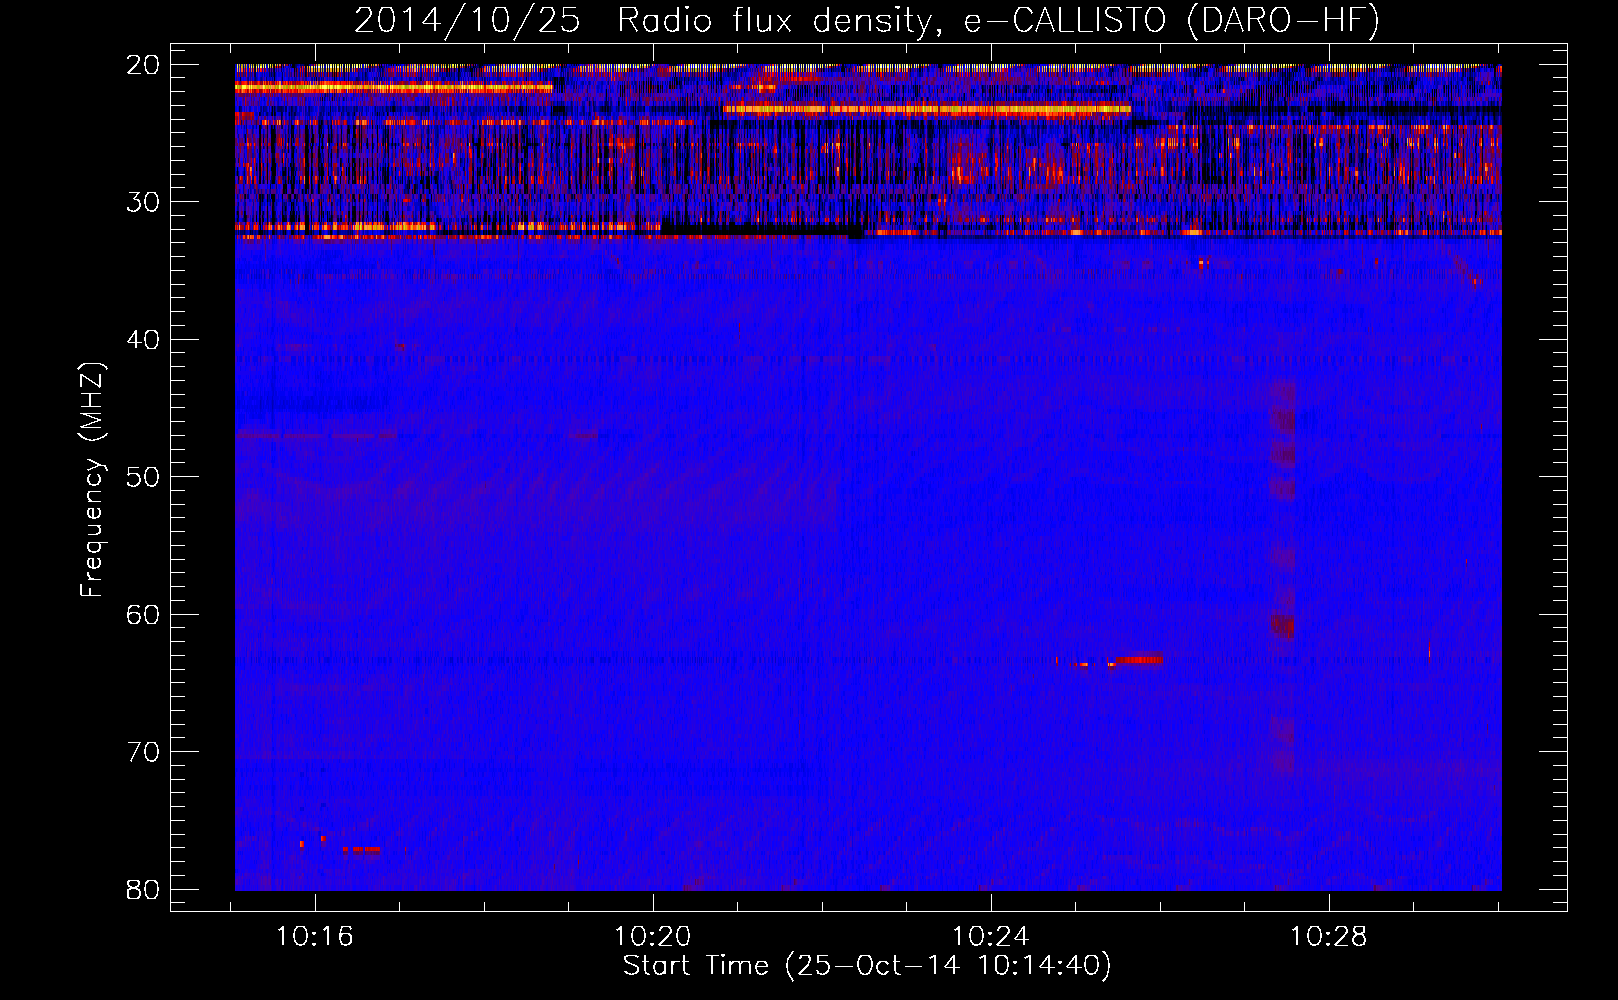This screenshot has width=1618, height=1000.
Task: Click the red burst near 63 MHz
Action: [1138, 660]
